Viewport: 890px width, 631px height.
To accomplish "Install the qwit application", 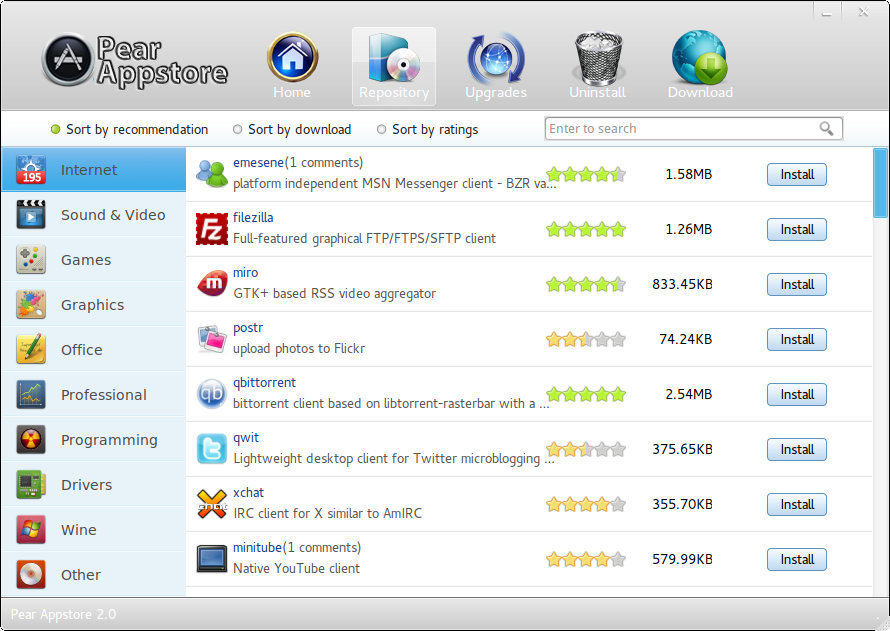I will [796, 449].
